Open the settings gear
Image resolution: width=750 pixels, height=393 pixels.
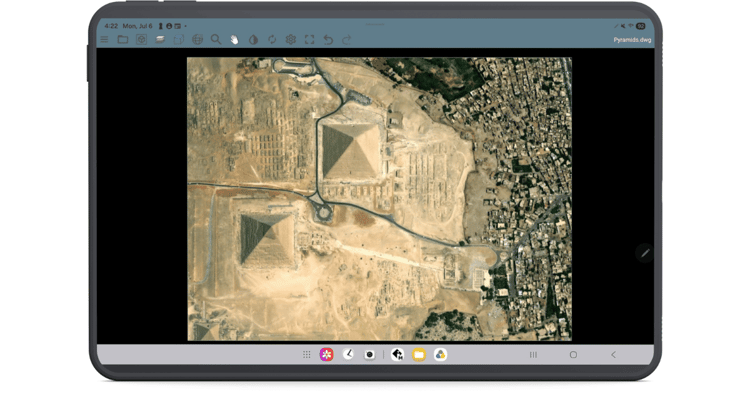(291, 40)
